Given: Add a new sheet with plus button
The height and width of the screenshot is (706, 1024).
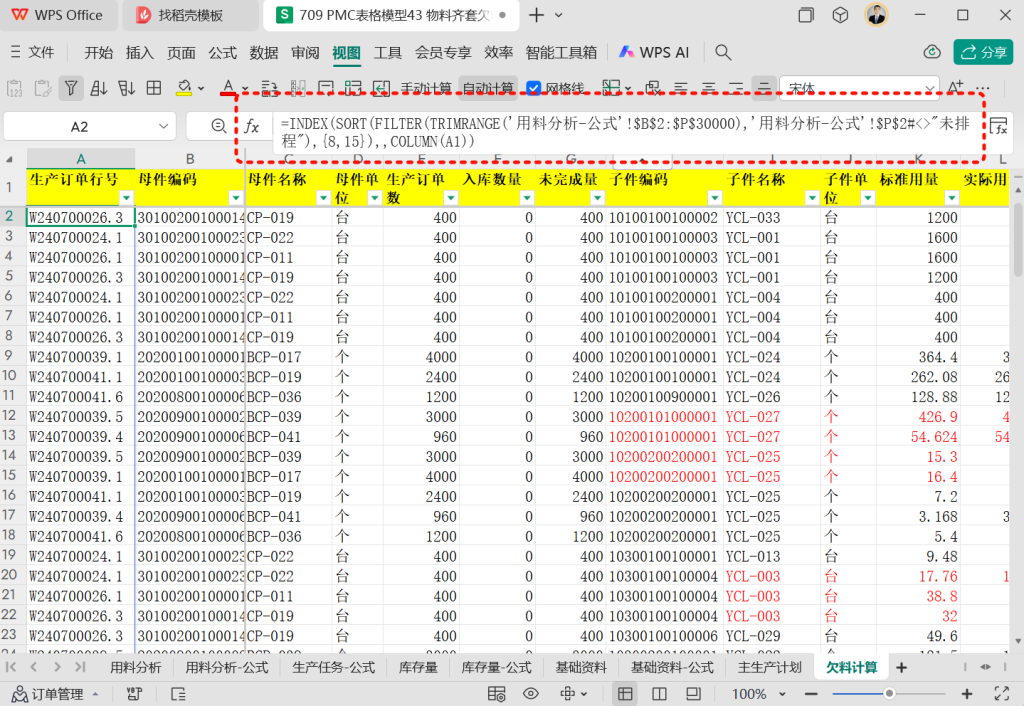Looking at the screenshot, I should click(901, 667).
